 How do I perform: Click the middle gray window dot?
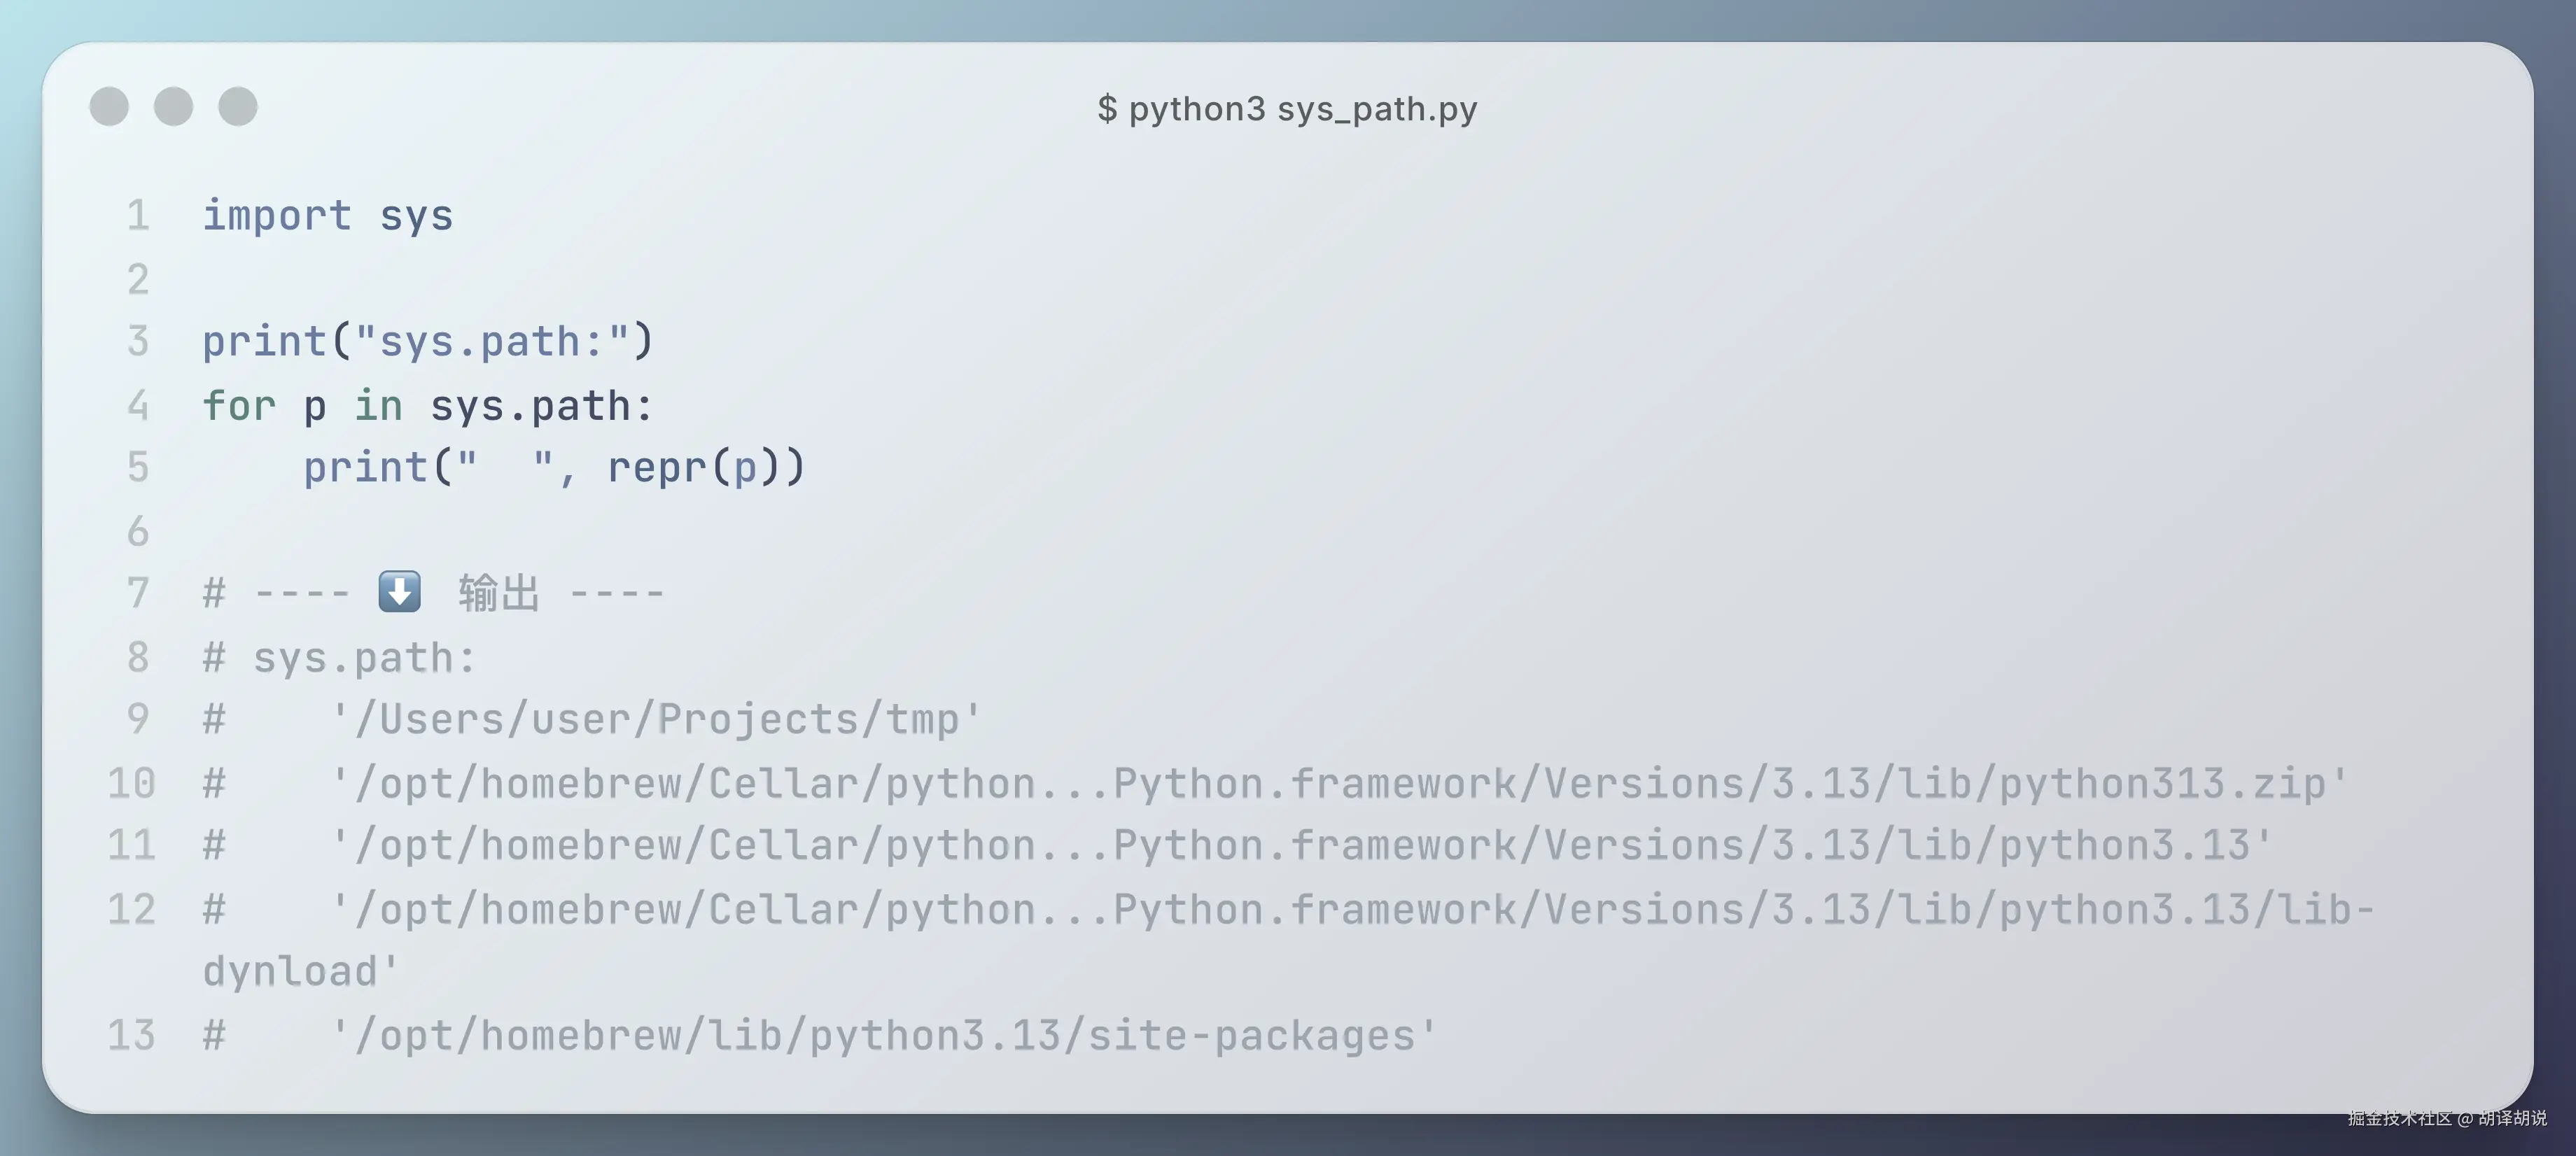click(173, 107)
